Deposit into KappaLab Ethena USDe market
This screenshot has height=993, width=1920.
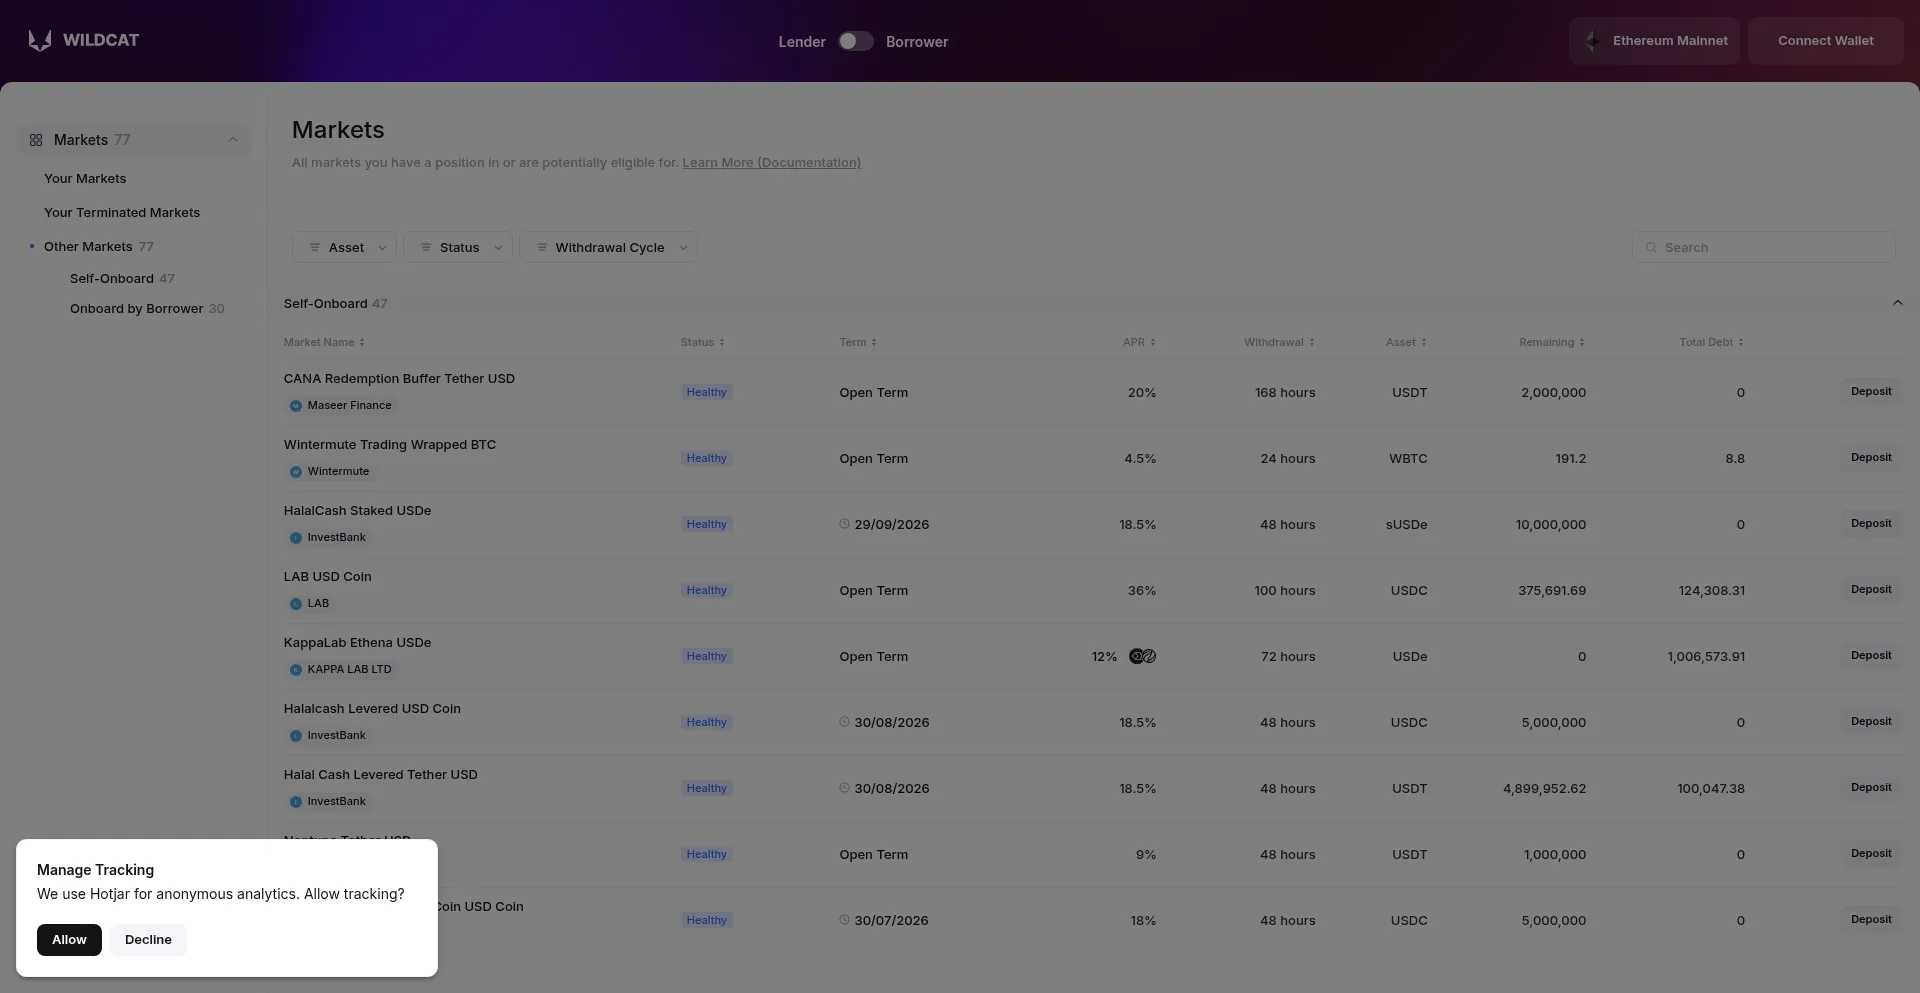pyautogui.click(x=1871, y=656)
